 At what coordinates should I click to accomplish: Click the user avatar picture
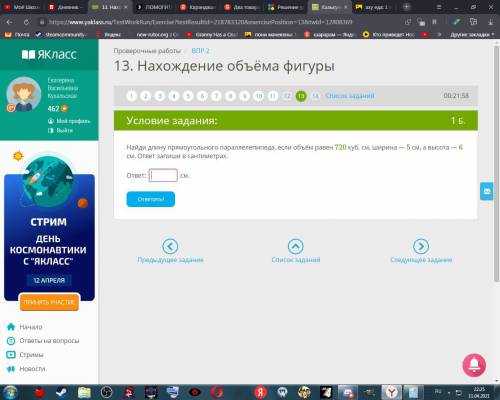[24, 94]
